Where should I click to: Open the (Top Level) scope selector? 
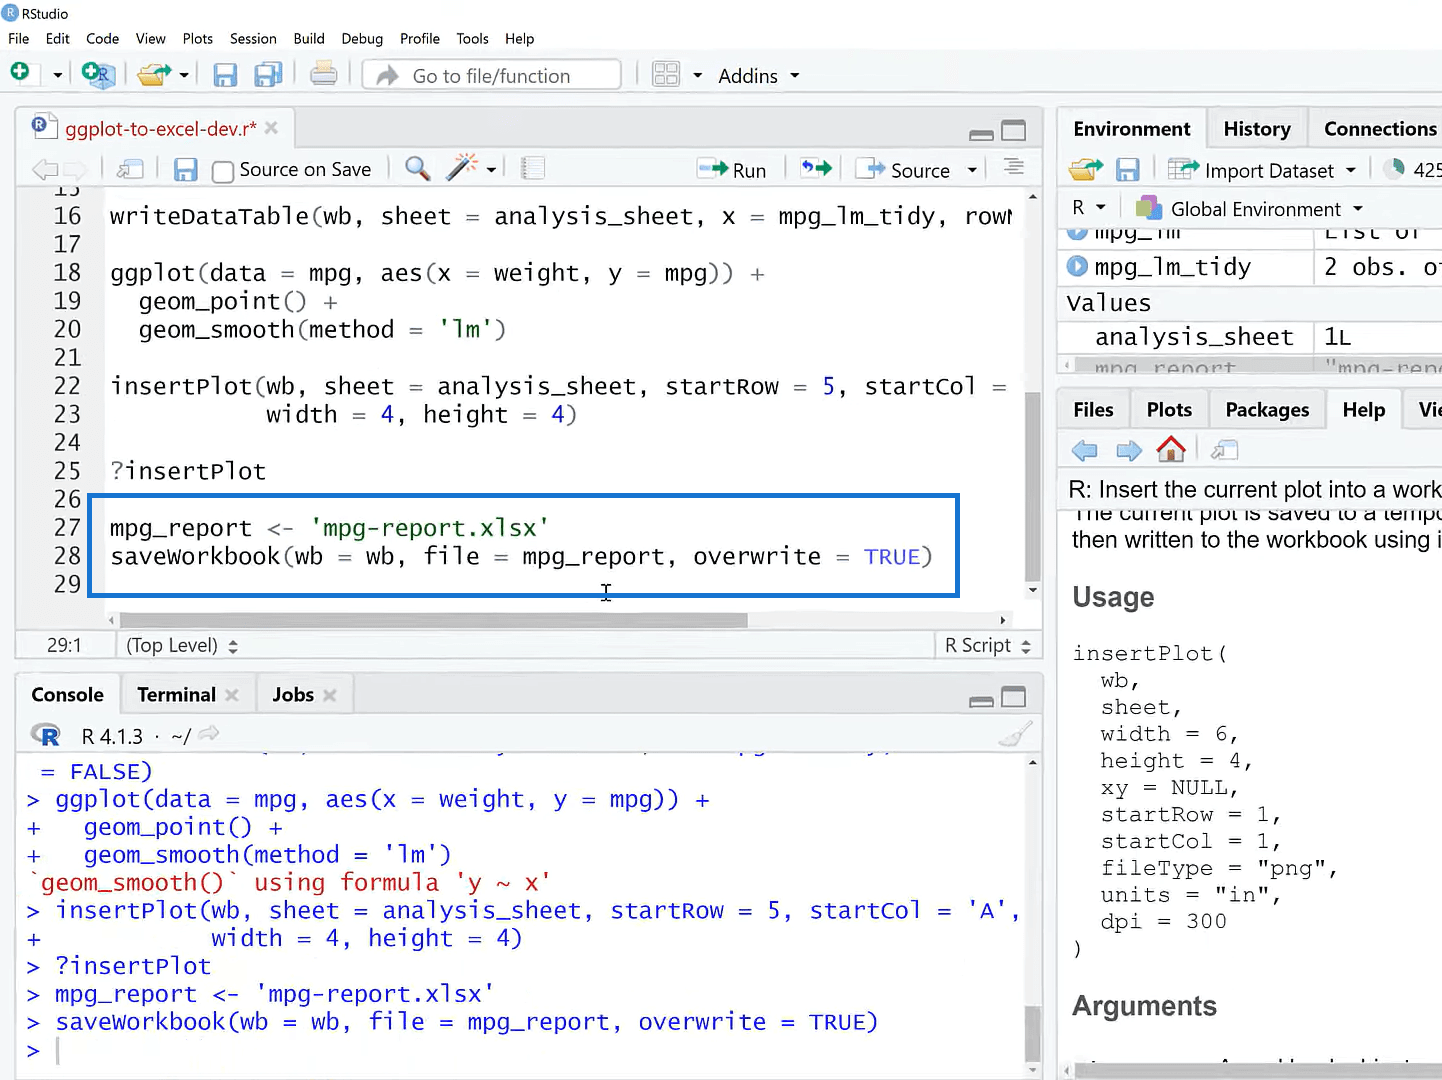182,646
